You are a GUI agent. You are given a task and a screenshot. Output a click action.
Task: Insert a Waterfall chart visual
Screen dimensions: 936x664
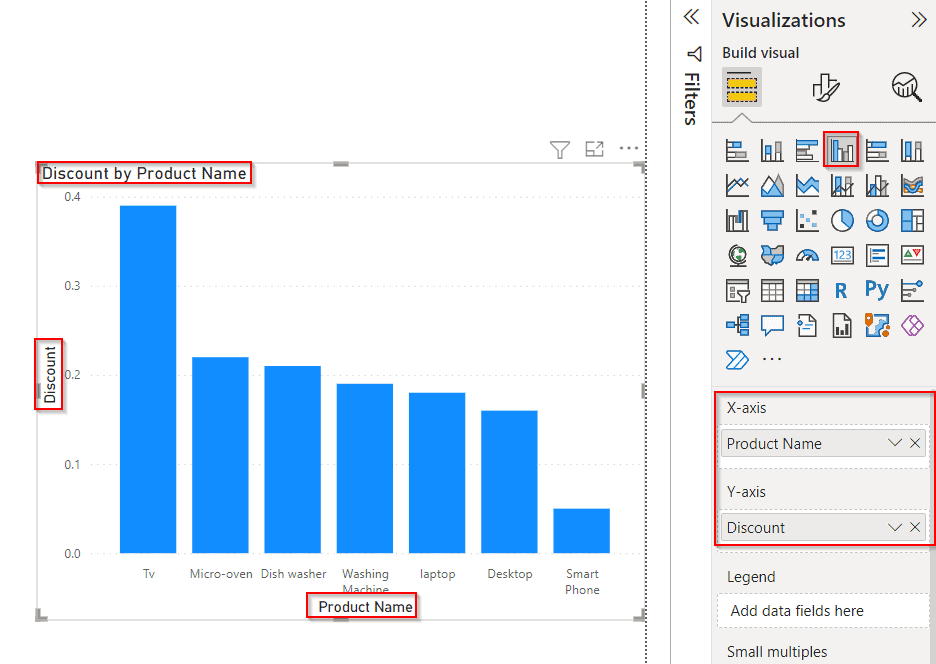(x=737, y=220)
